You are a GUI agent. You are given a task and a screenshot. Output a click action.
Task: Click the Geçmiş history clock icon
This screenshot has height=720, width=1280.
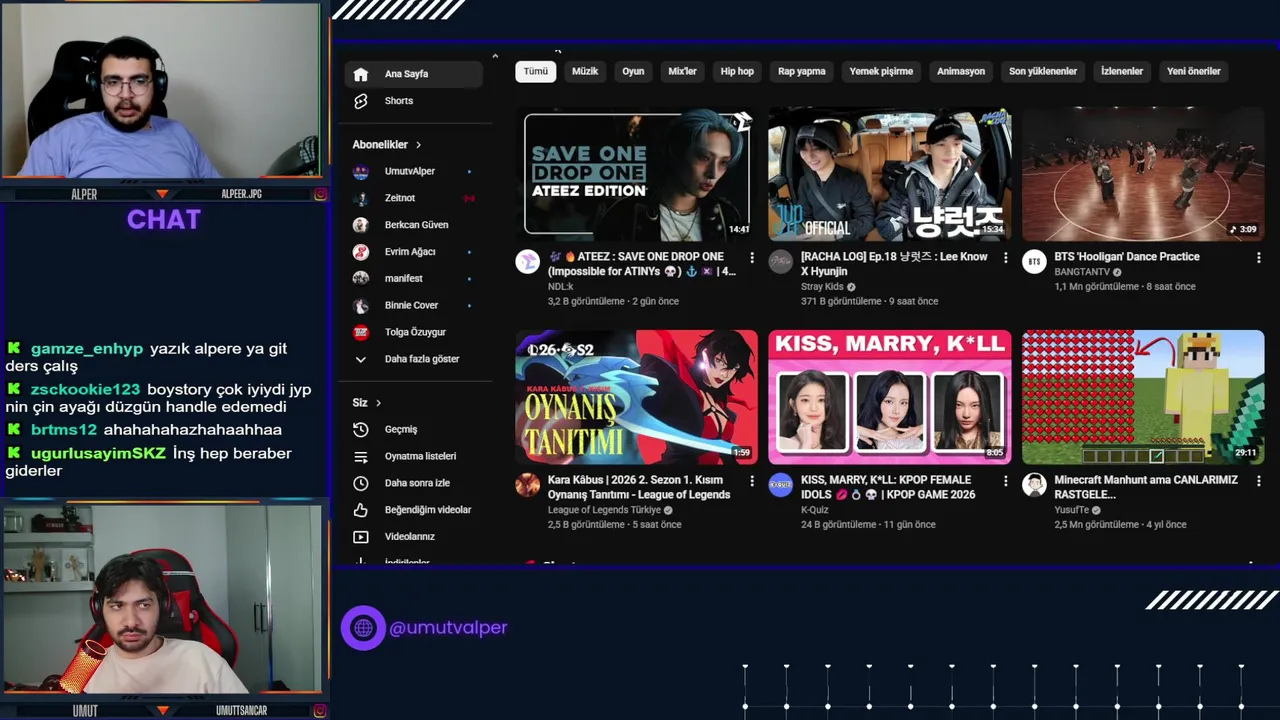tap(361, 429)
